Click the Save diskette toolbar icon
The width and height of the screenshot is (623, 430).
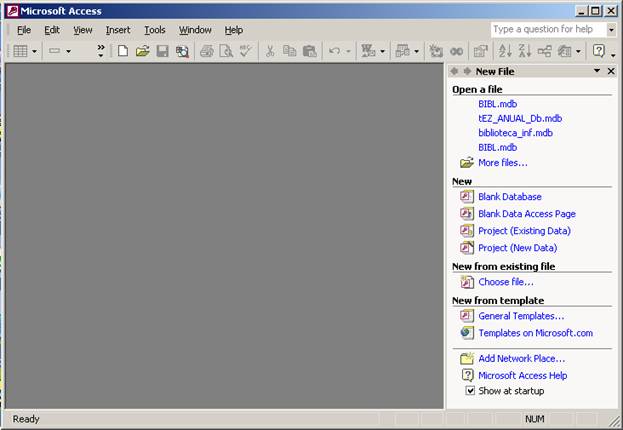[x=162, y=51]
